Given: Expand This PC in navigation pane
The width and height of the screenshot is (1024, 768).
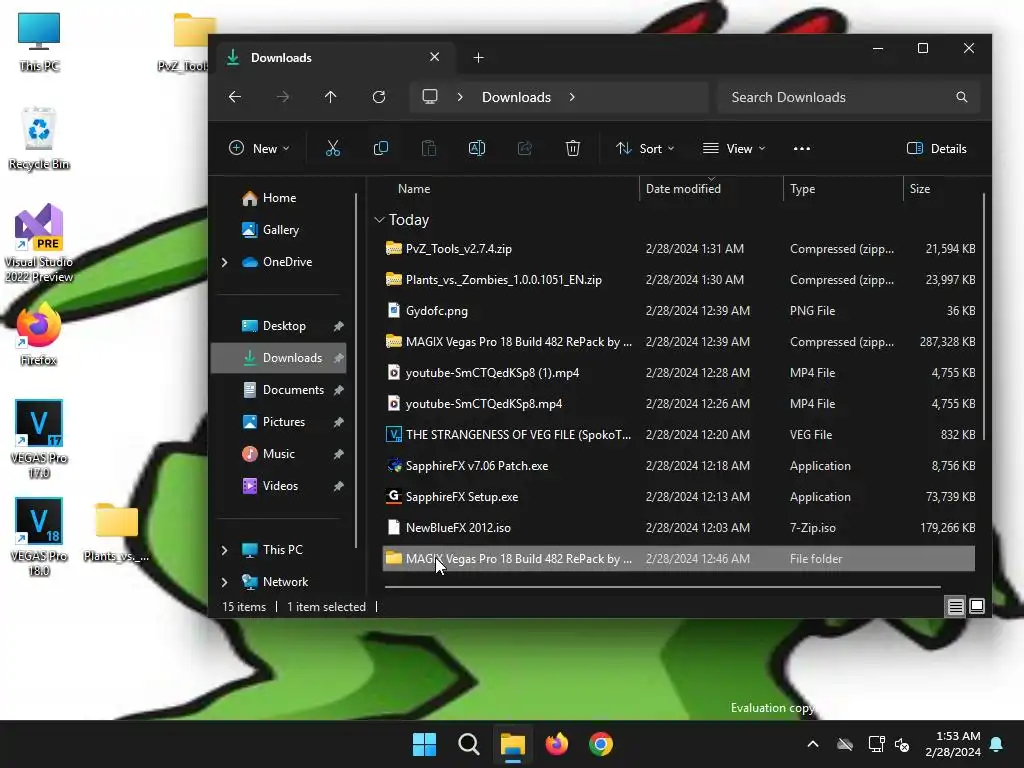Looking at the screenshot, I should tap(225, 550).
